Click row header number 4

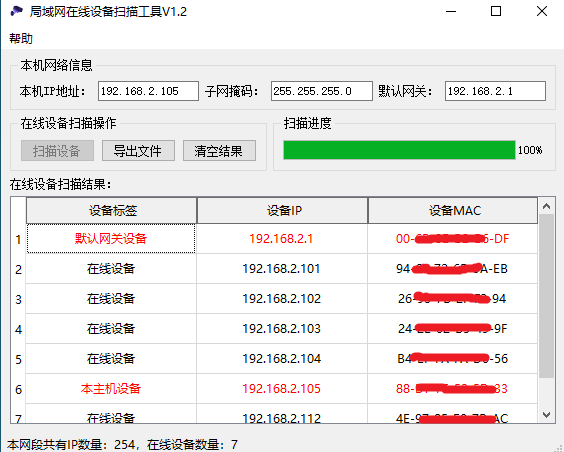[18, 329]
